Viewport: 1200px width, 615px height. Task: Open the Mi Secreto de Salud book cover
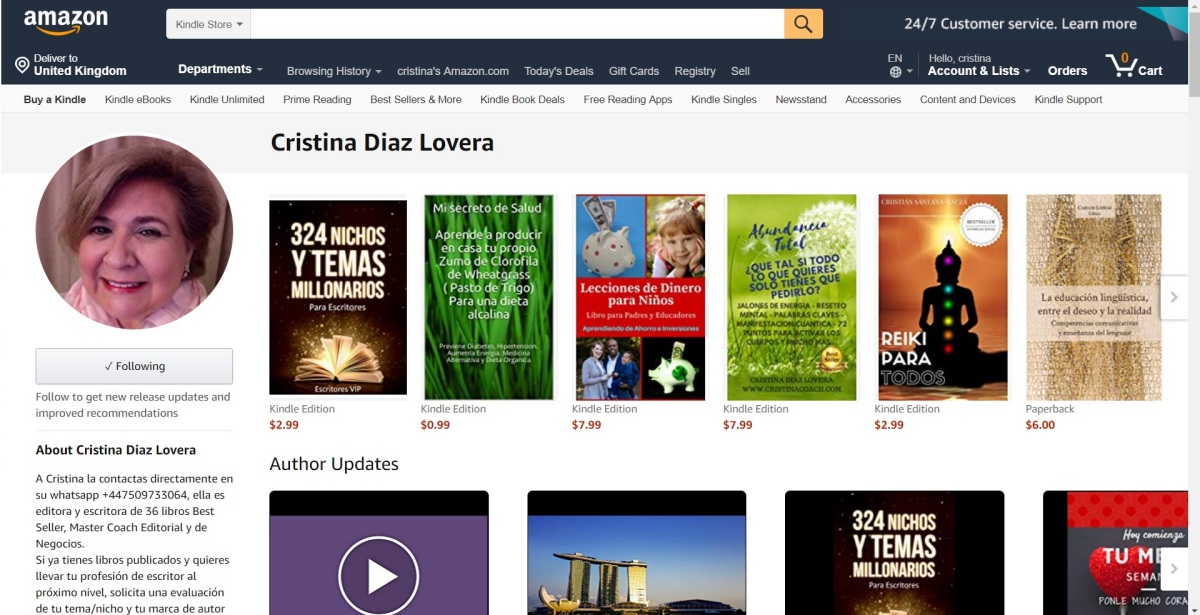(489, 297)
